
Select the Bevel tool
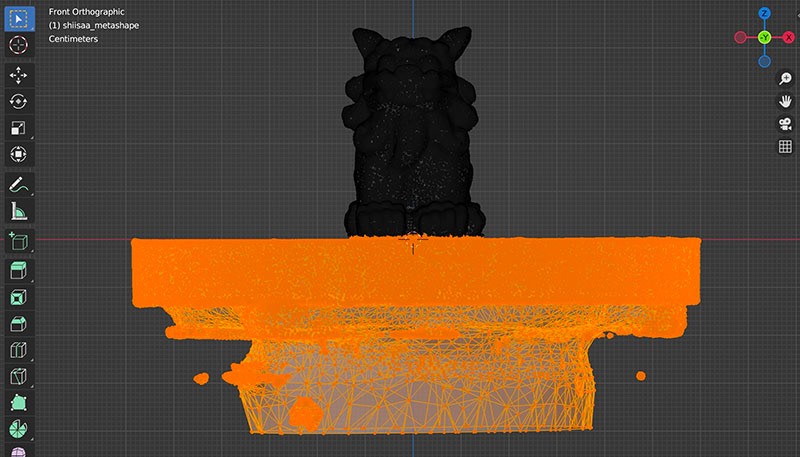coord(19,324)
